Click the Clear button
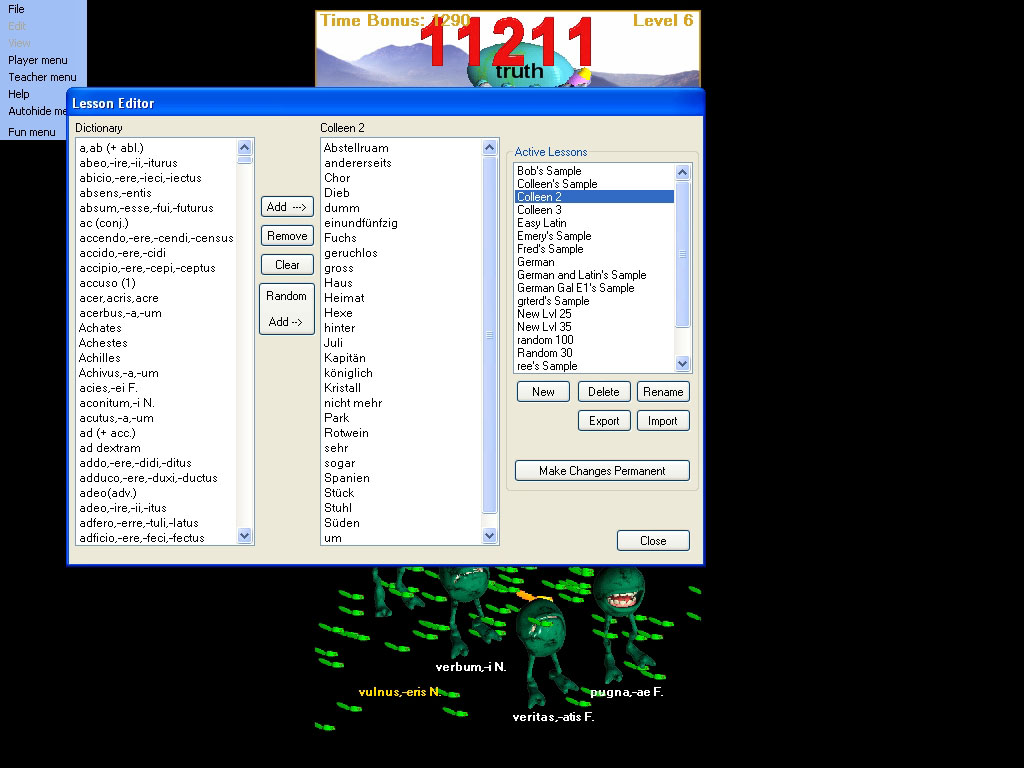 point(287,265)
